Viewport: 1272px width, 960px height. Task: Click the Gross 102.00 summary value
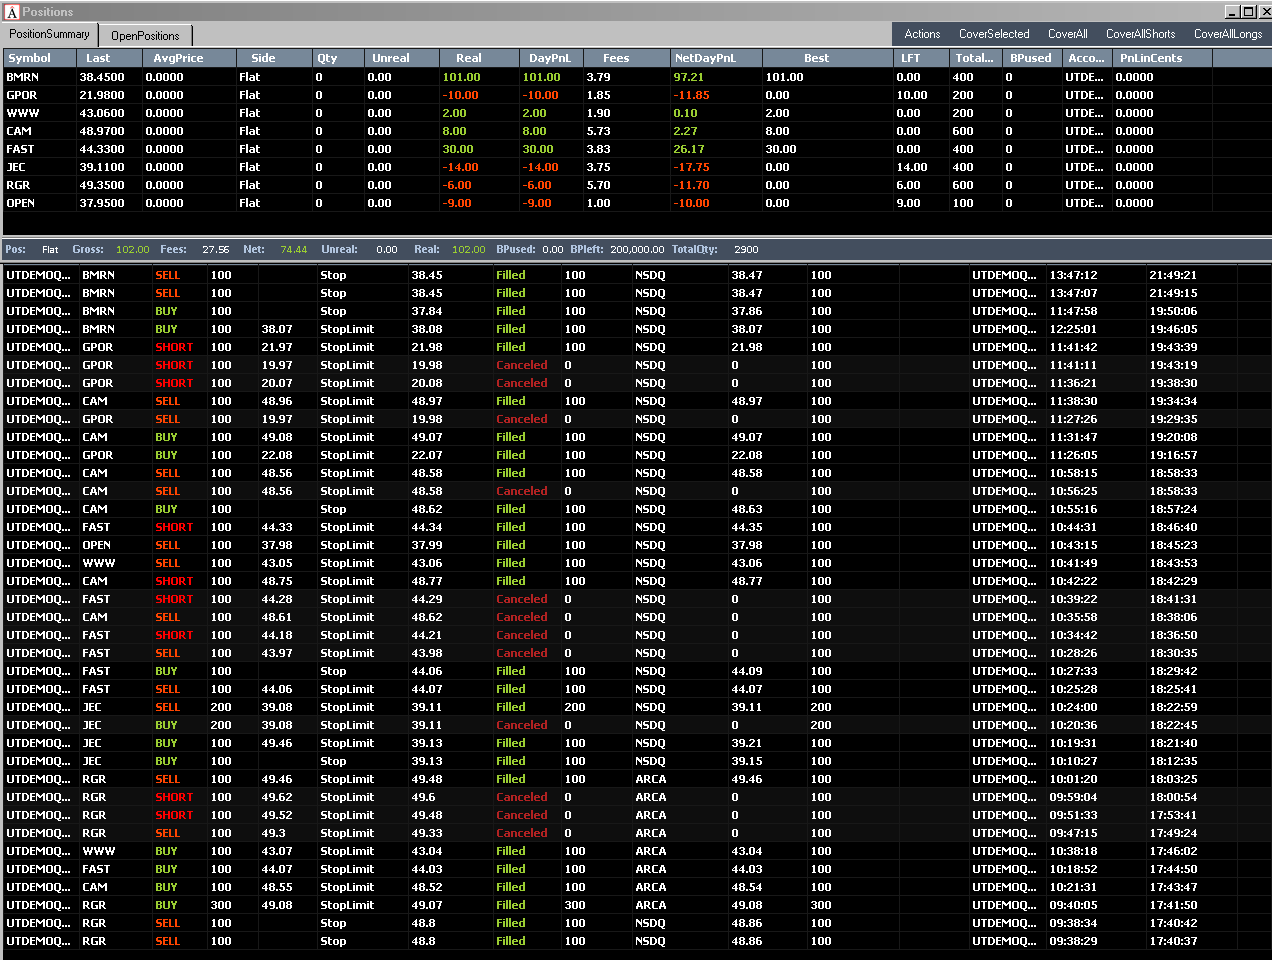[133, 250]
